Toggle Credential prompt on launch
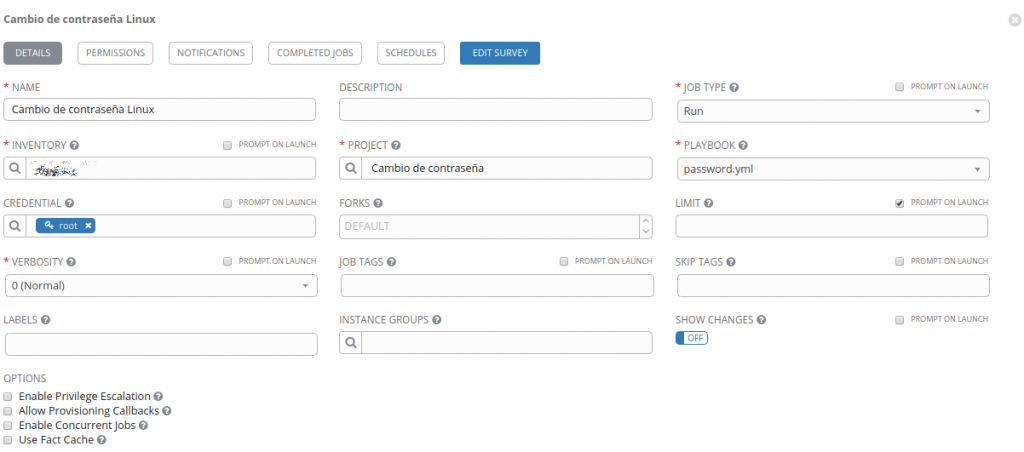Viewport: 1024px width, 452px height. [227, 203]
